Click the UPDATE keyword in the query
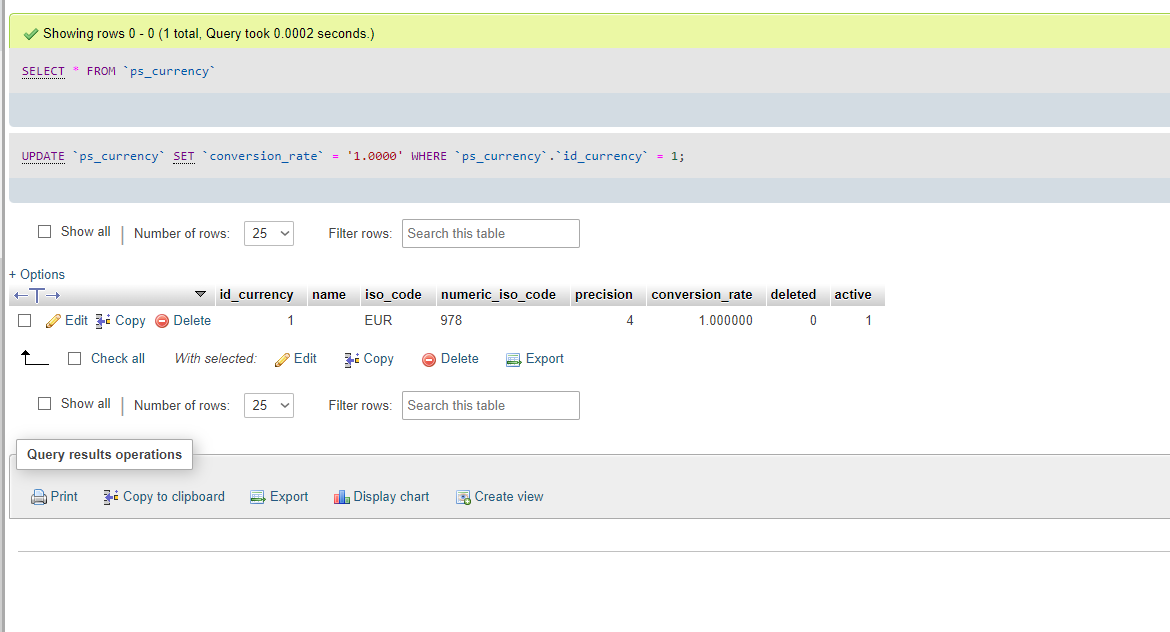 pyautogui.click(x=43, y=156)
